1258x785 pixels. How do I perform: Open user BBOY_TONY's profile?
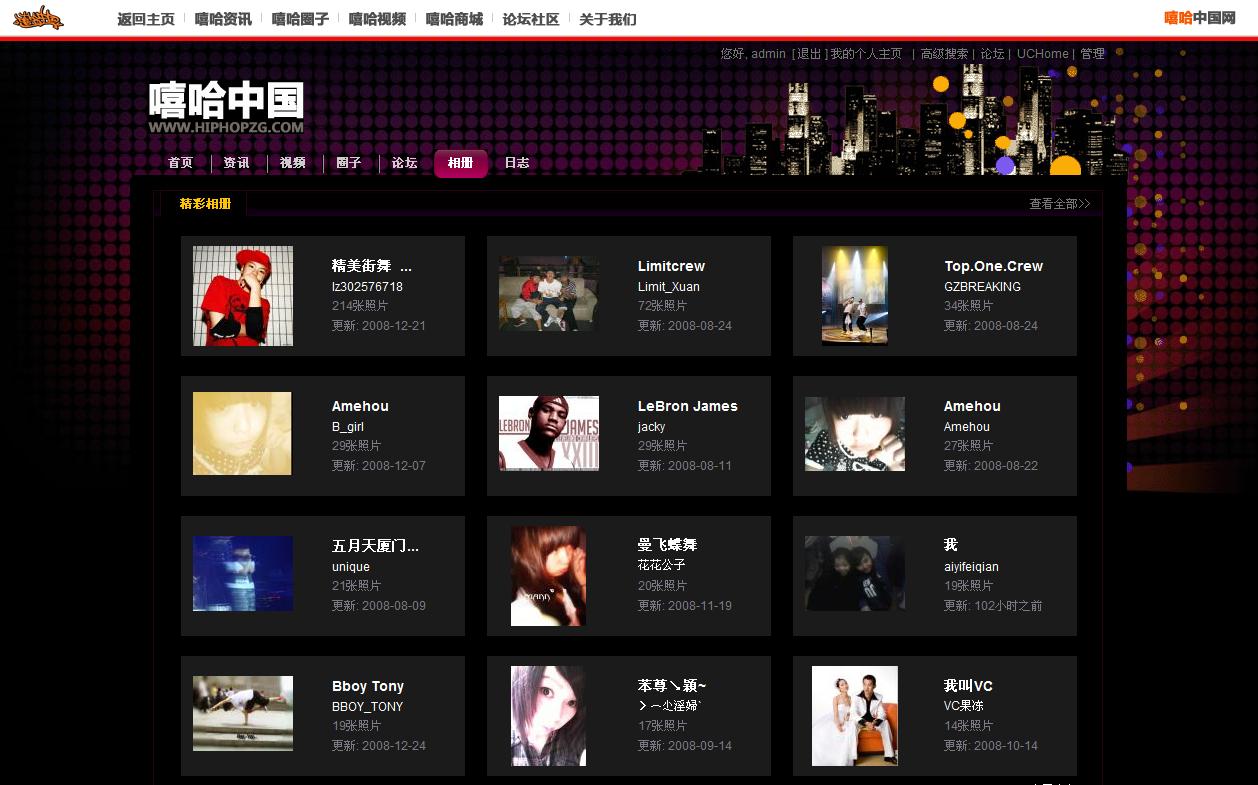(368, 707)
